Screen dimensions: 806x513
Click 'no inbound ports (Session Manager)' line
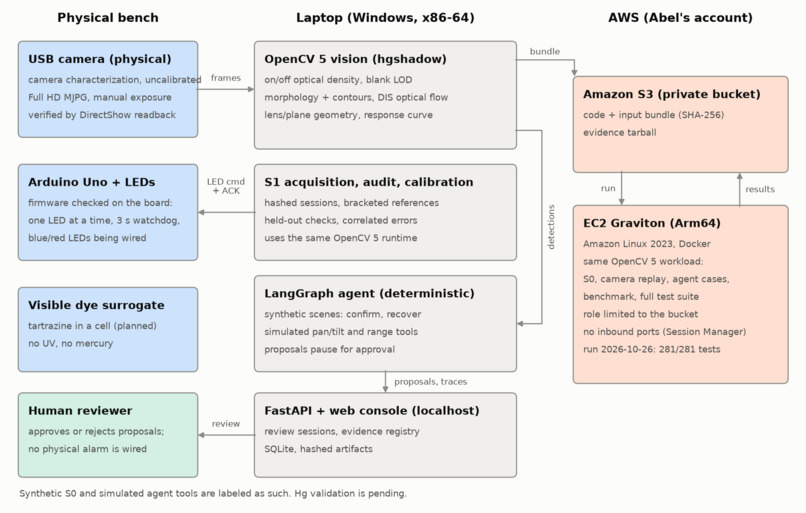665,332
